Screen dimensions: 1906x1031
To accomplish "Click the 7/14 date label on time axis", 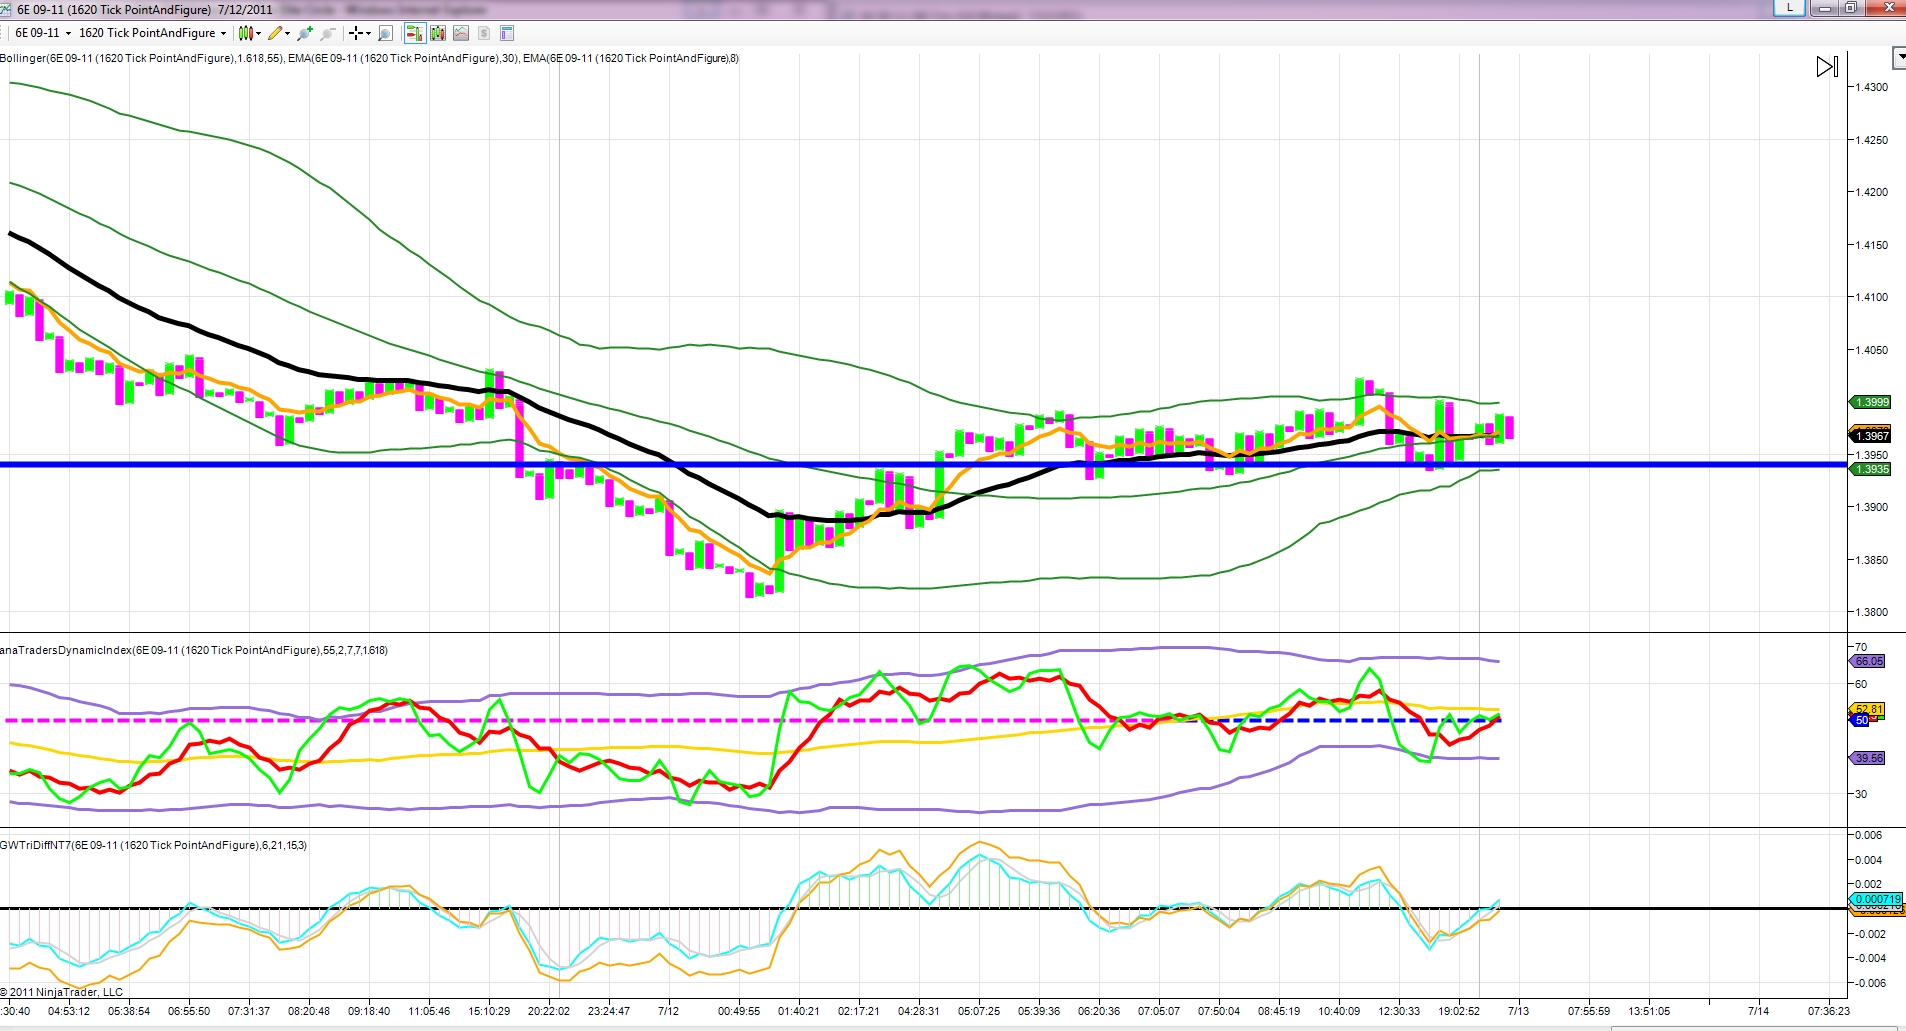I will (1758, 1011).
